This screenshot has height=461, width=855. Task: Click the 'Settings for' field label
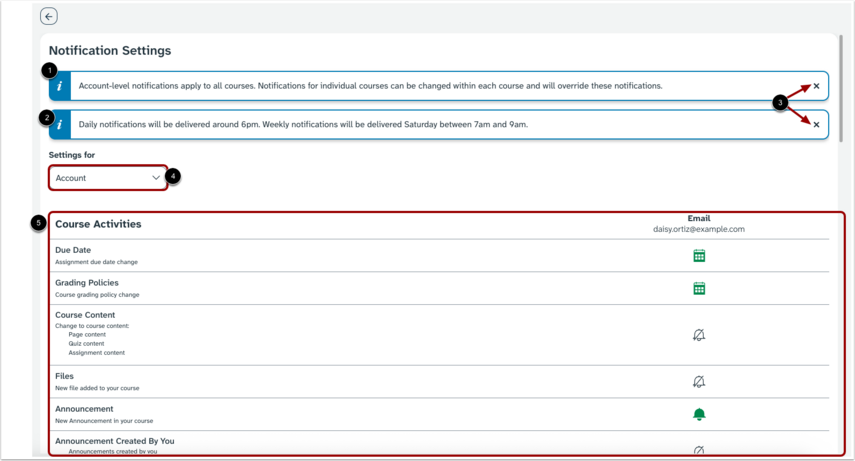(x=71, y=155)
